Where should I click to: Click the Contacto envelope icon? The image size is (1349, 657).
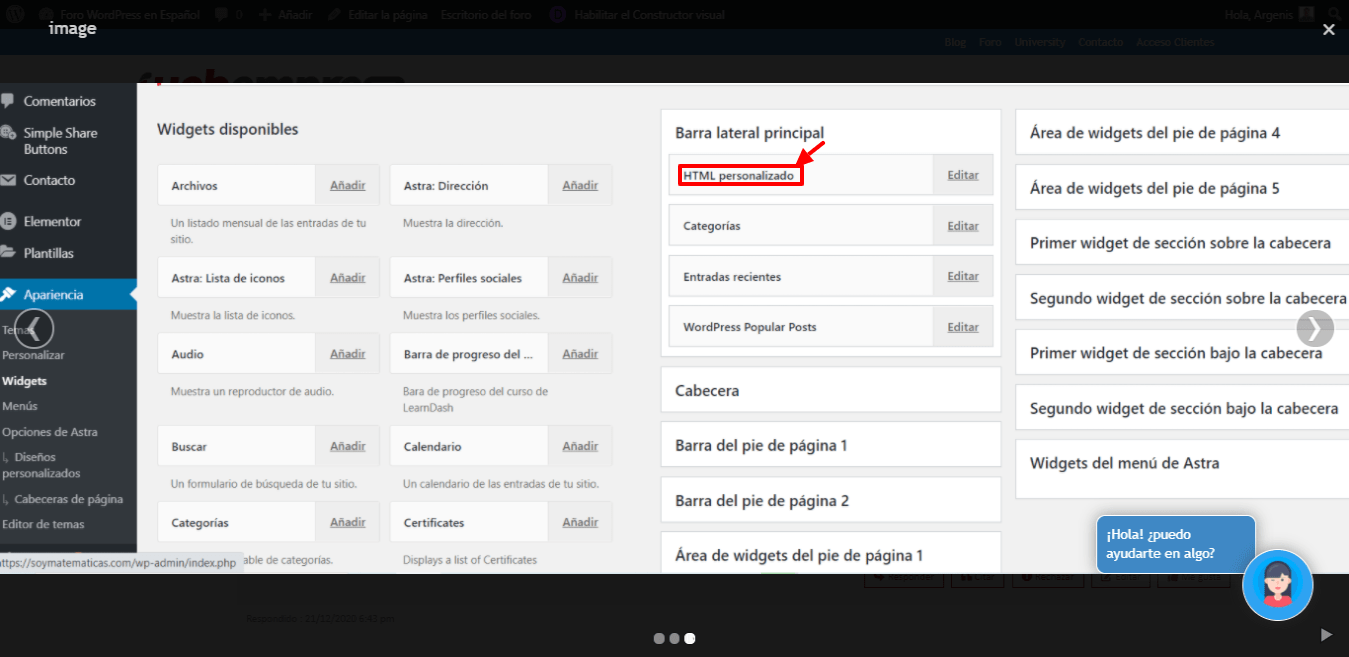click(8, 180)
